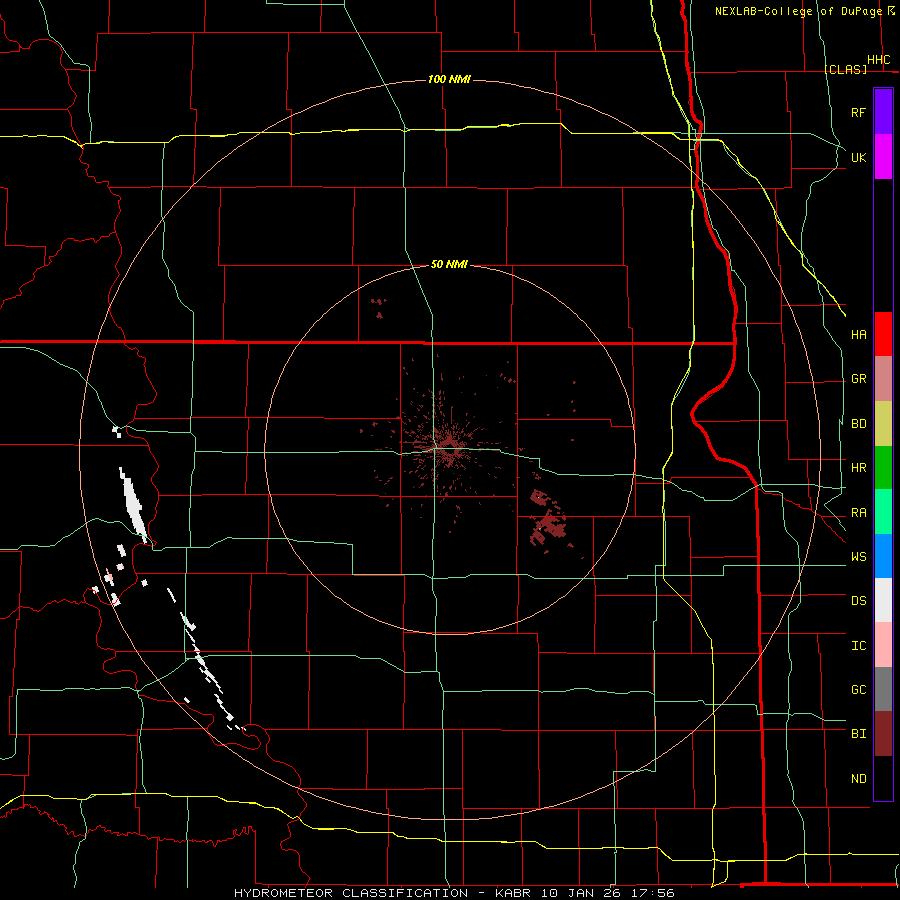900x900 pixels.
Task: Select the GC gray legend swatch
Action: click(x=883, y=689)
